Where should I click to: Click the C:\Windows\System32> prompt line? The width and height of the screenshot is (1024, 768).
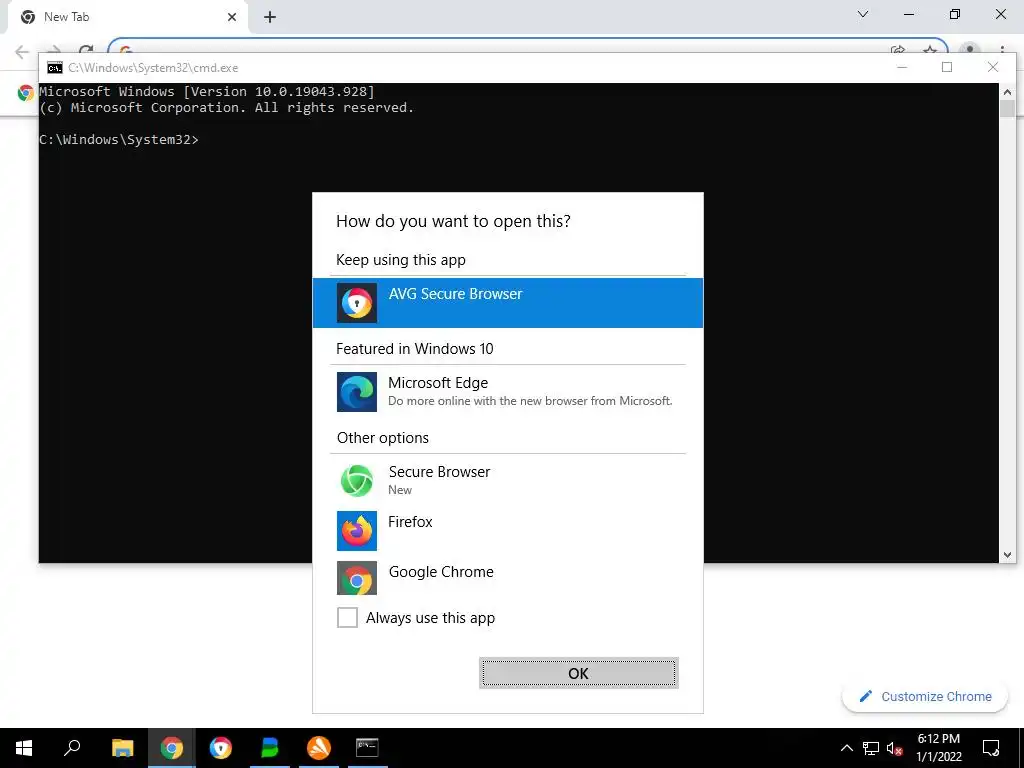tap(119, 139)
